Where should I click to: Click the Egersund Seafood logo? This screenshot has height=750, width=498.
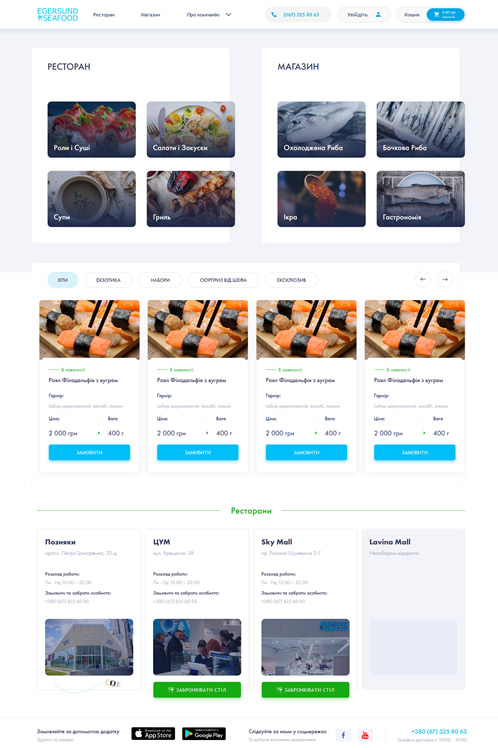pyautogui.click(x=57, y=14)
